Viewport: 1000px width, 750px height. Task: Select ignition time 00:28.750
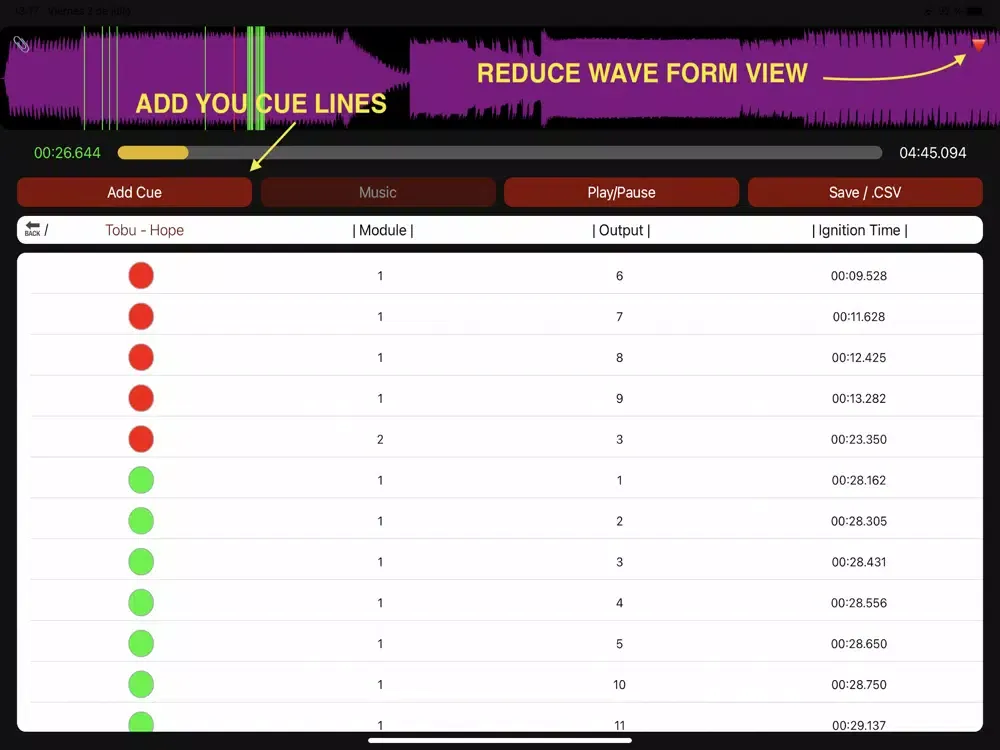pos(858,684)
